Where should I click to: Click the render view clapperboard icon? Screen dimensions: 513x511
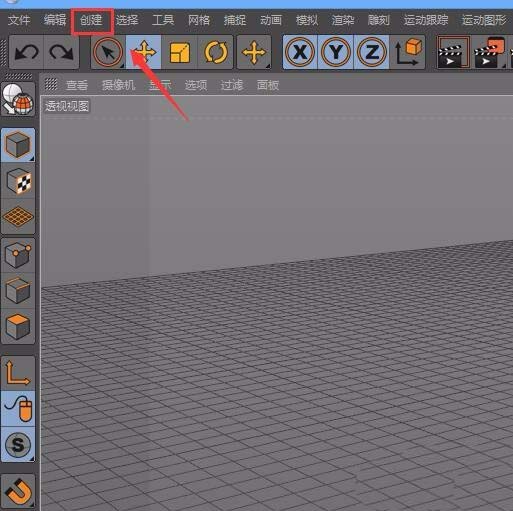pyautogui.click(x=453, y=52)
